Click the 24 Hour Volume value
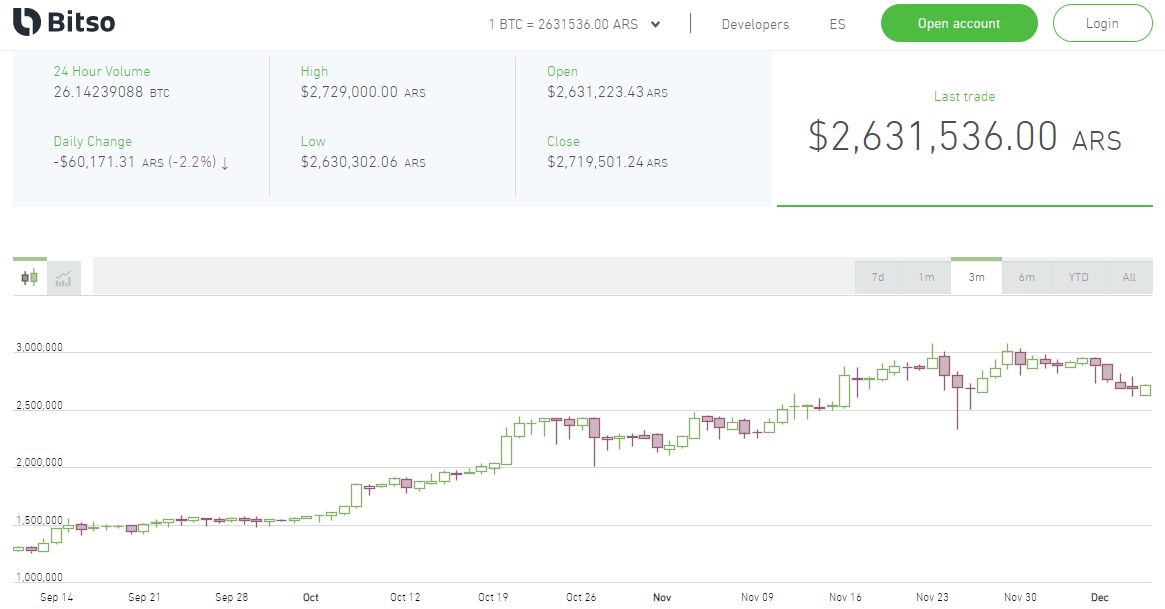Viewport: 1165px width, 609px height. click(x=100, y=92)
